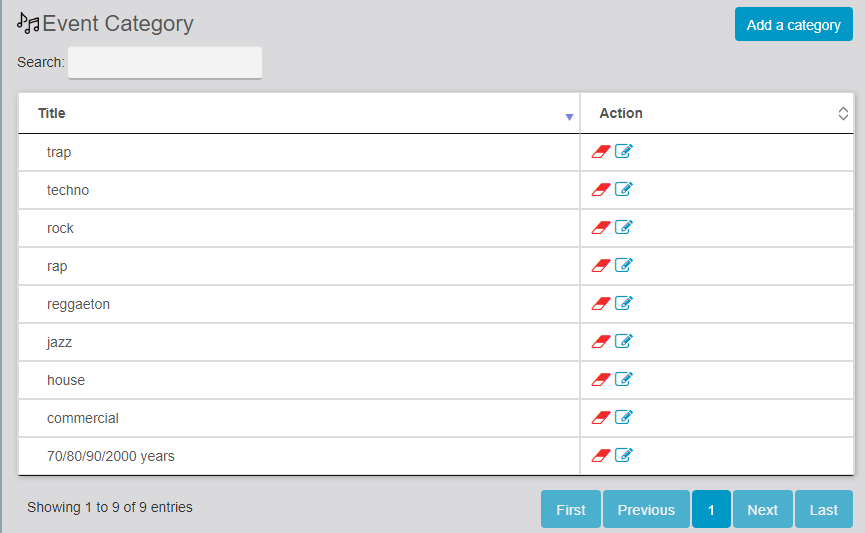Edit the commercial category
This screenshot has width=865, height=533.
click(624, 418)
